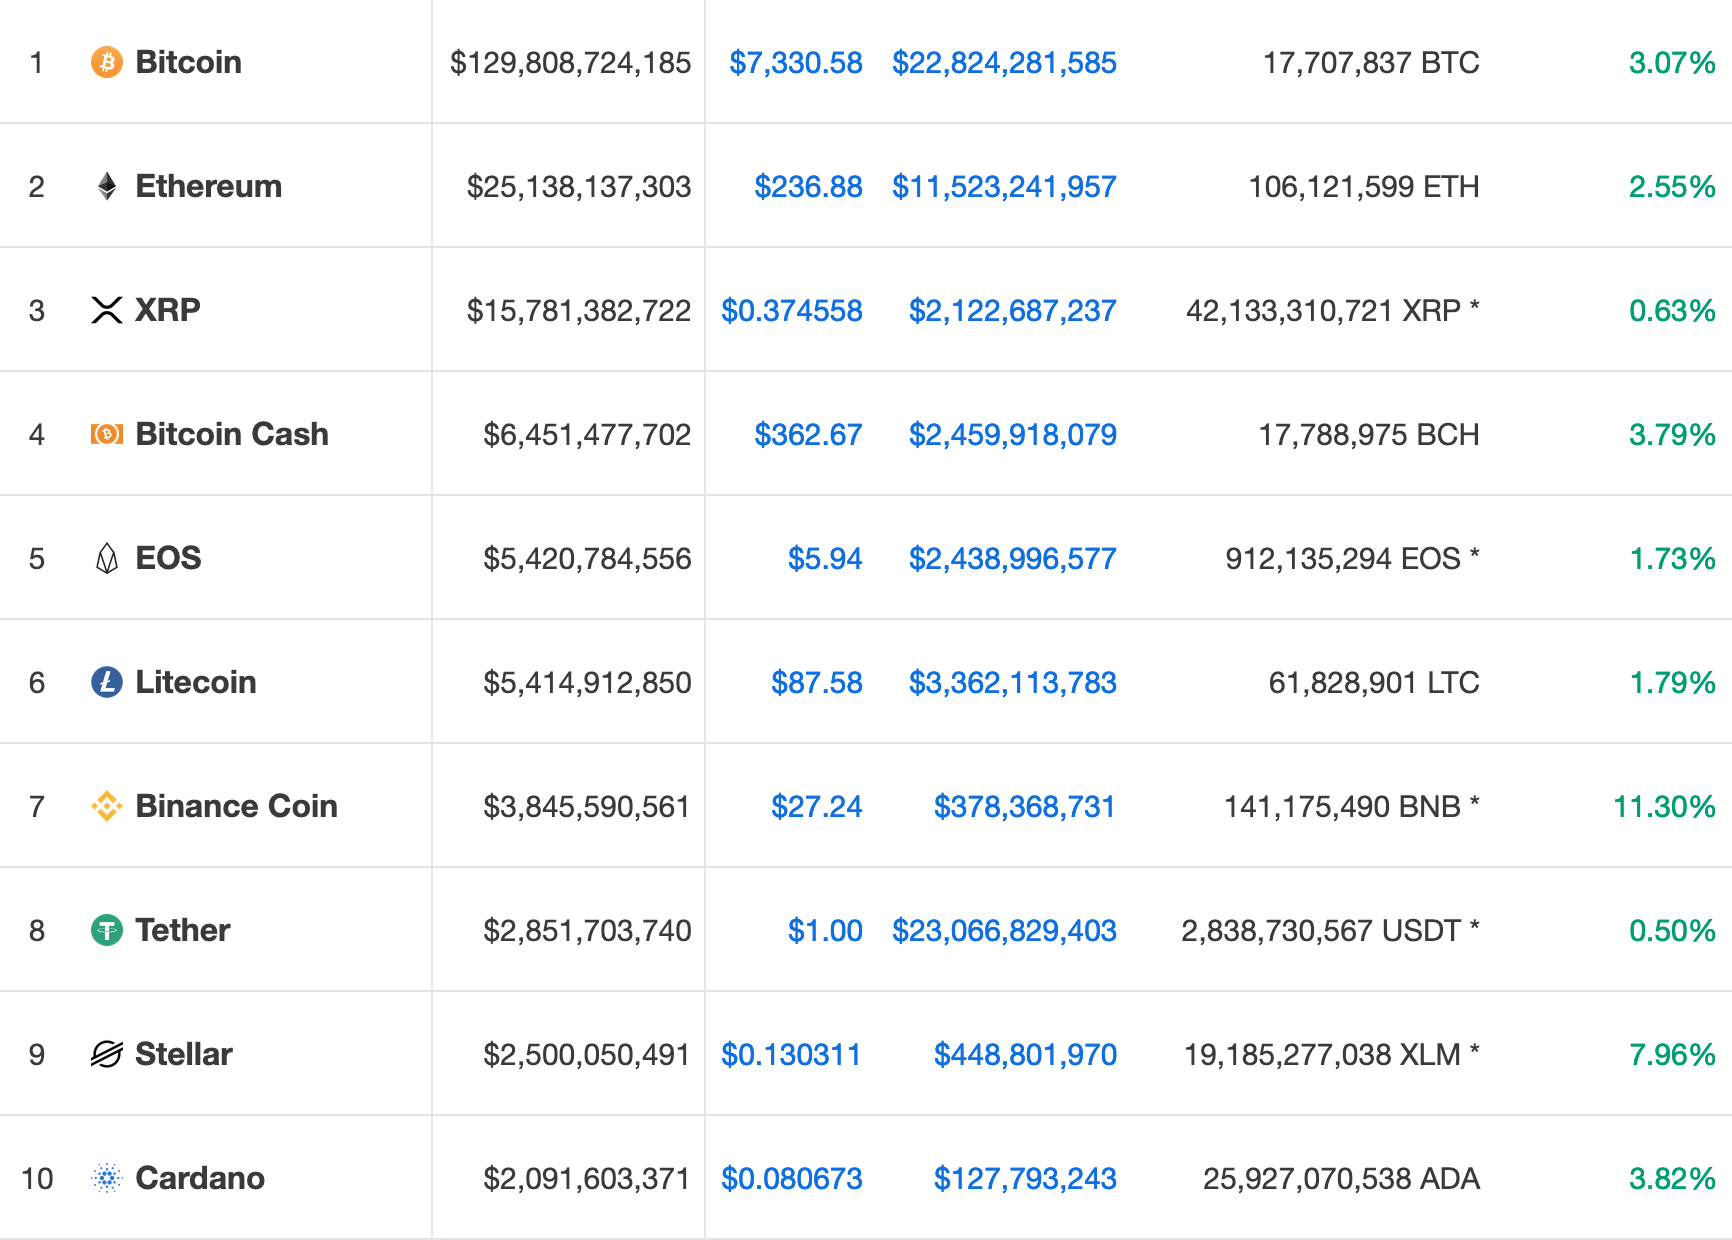The height and width of the screenshot is (1240, 1732).
Task: Click the Binance Coin yellow logo icon
Action: 107,806
